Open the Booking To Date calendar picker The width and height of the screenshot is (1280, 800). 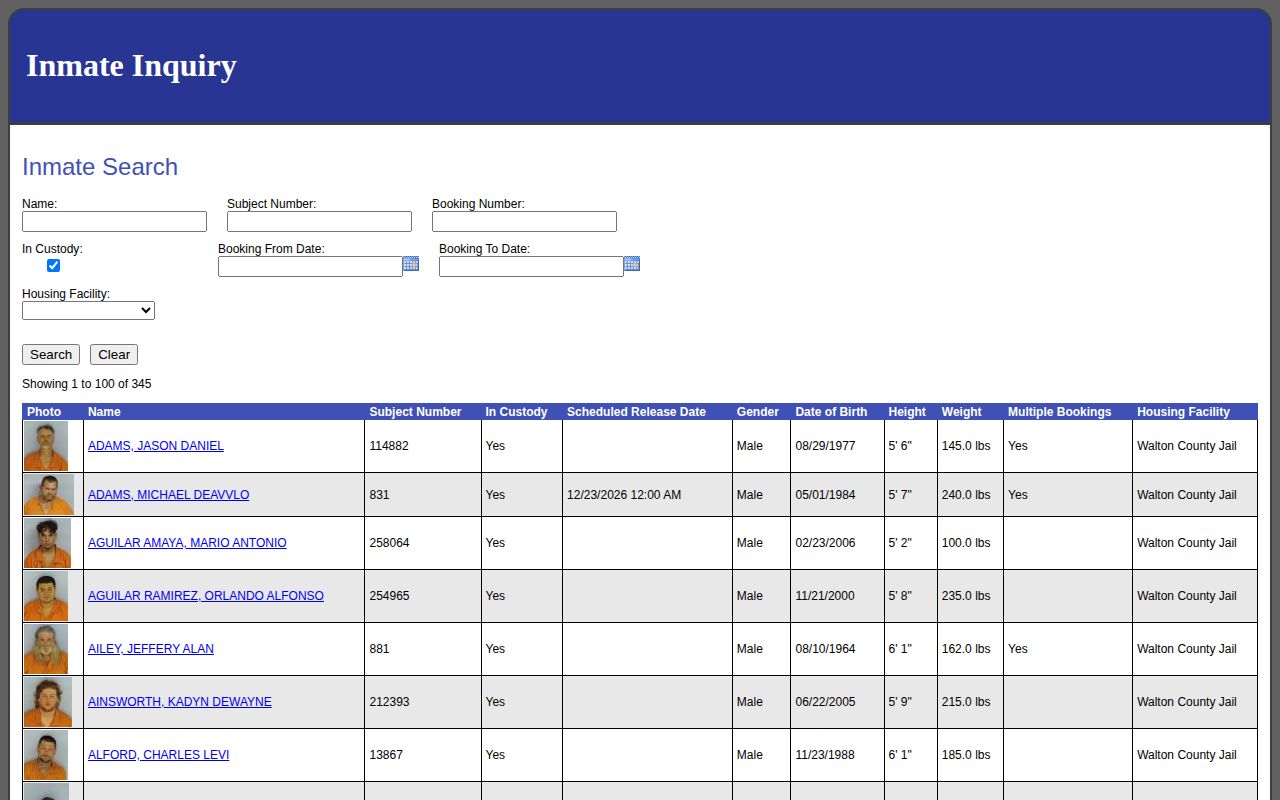(x=632, y=264)
